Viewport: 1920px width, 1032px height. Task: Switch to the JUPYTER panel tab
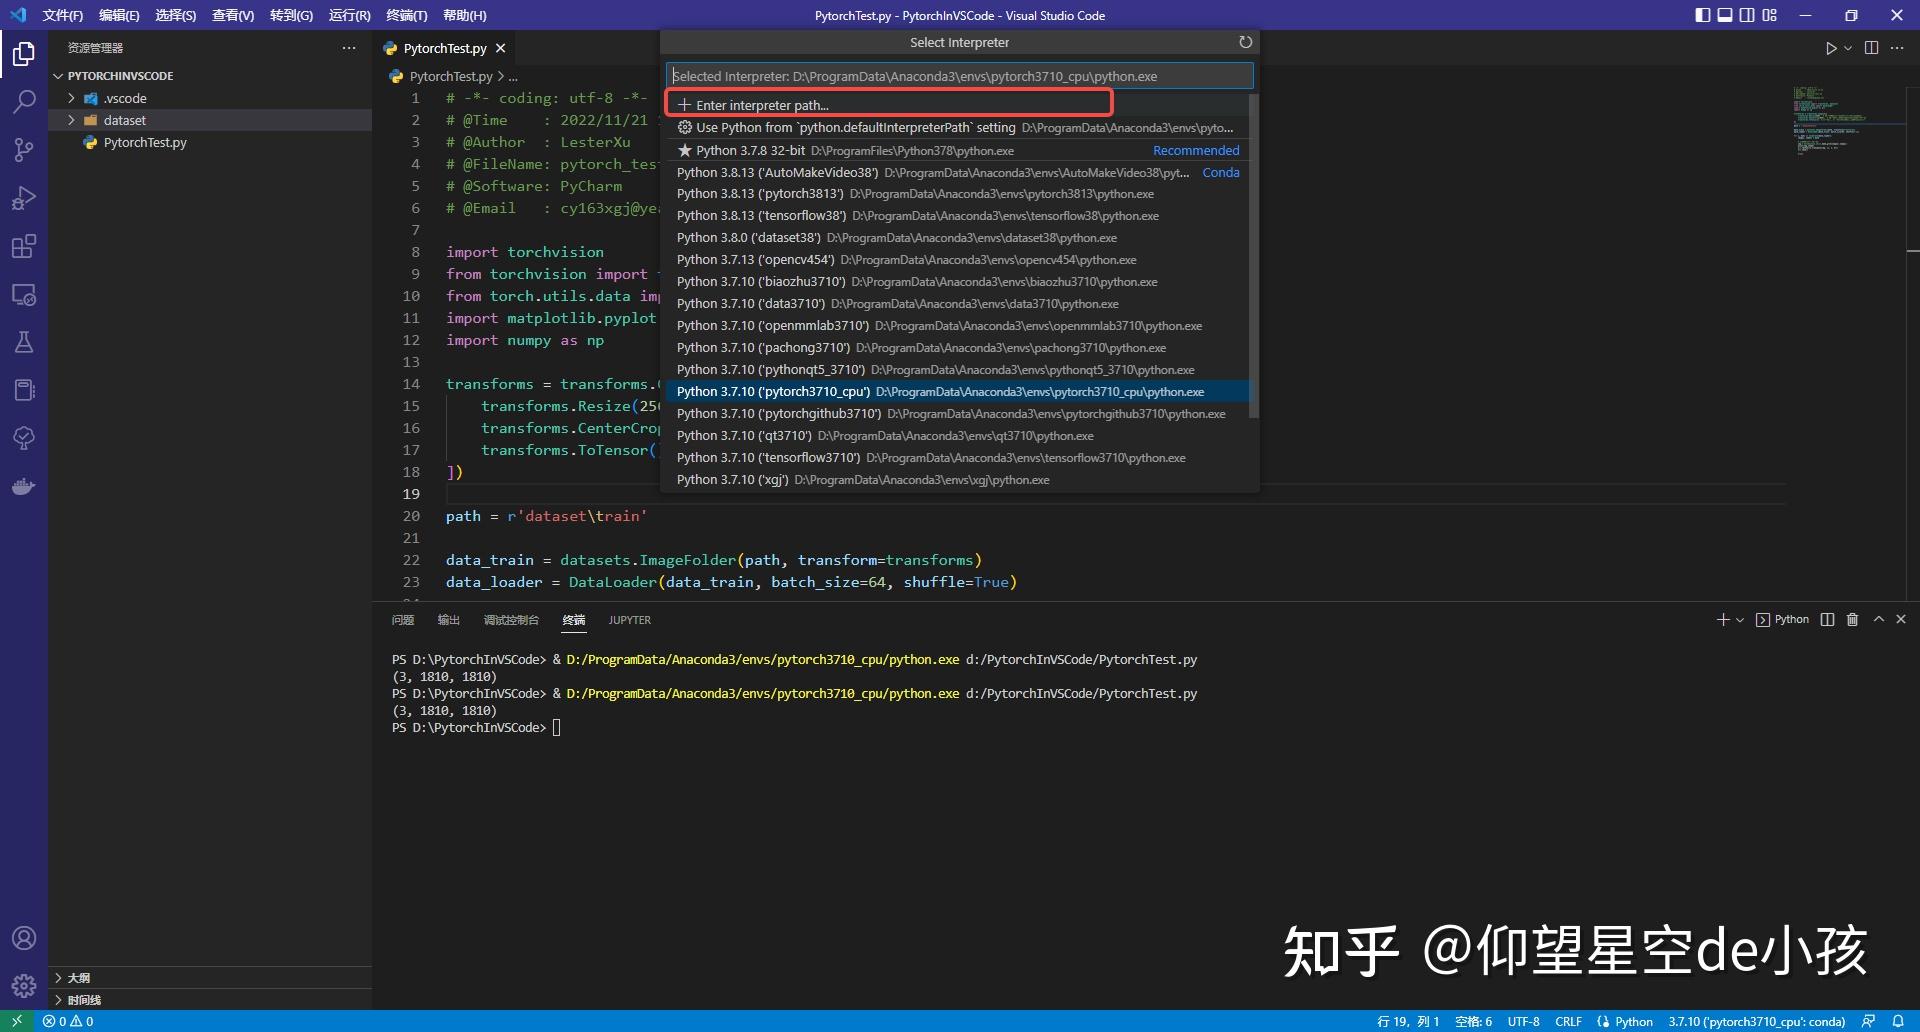click(x=629, y=620)
